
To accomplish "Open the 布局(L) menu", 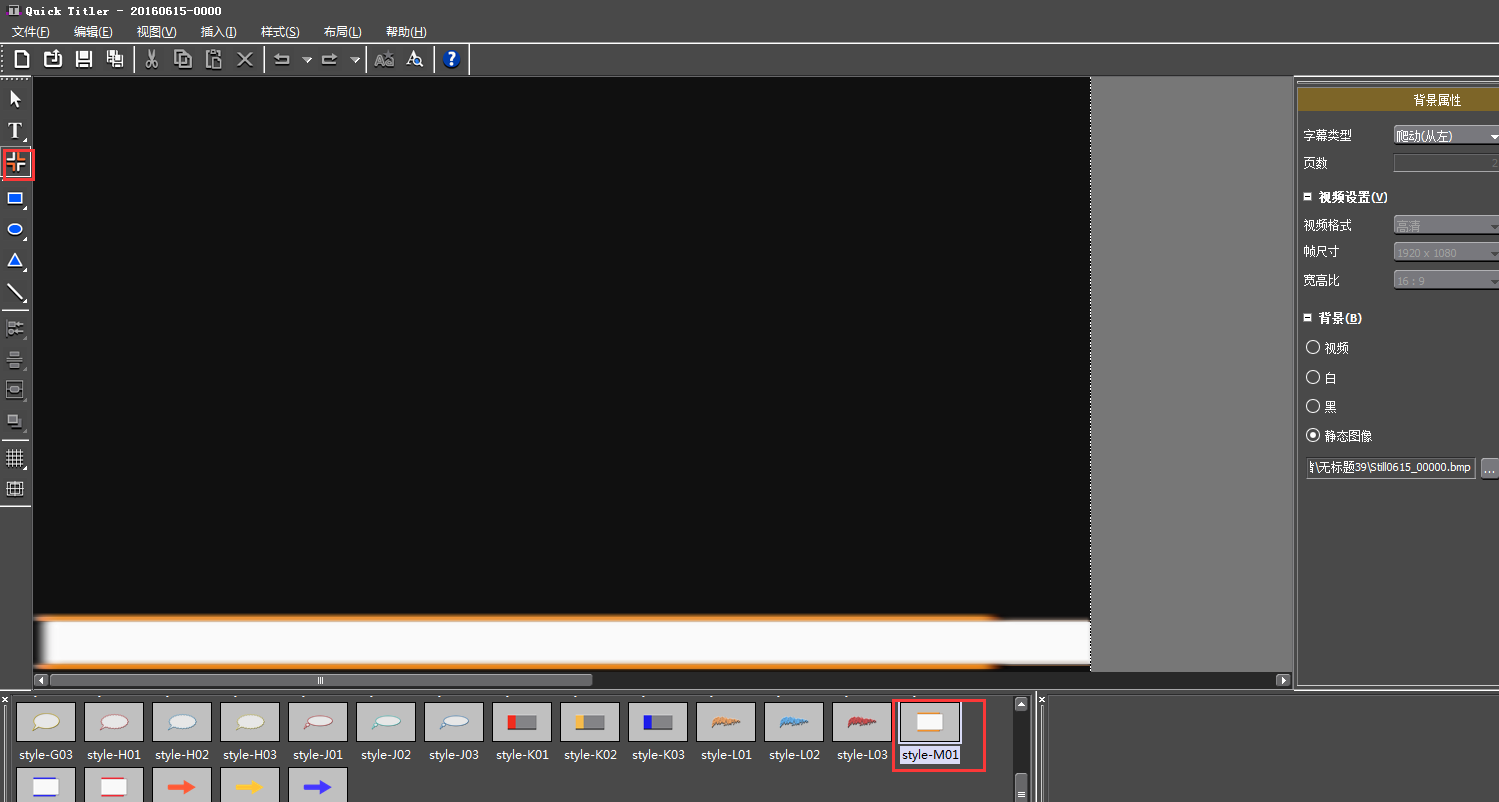I will click(x=343, y=32).
